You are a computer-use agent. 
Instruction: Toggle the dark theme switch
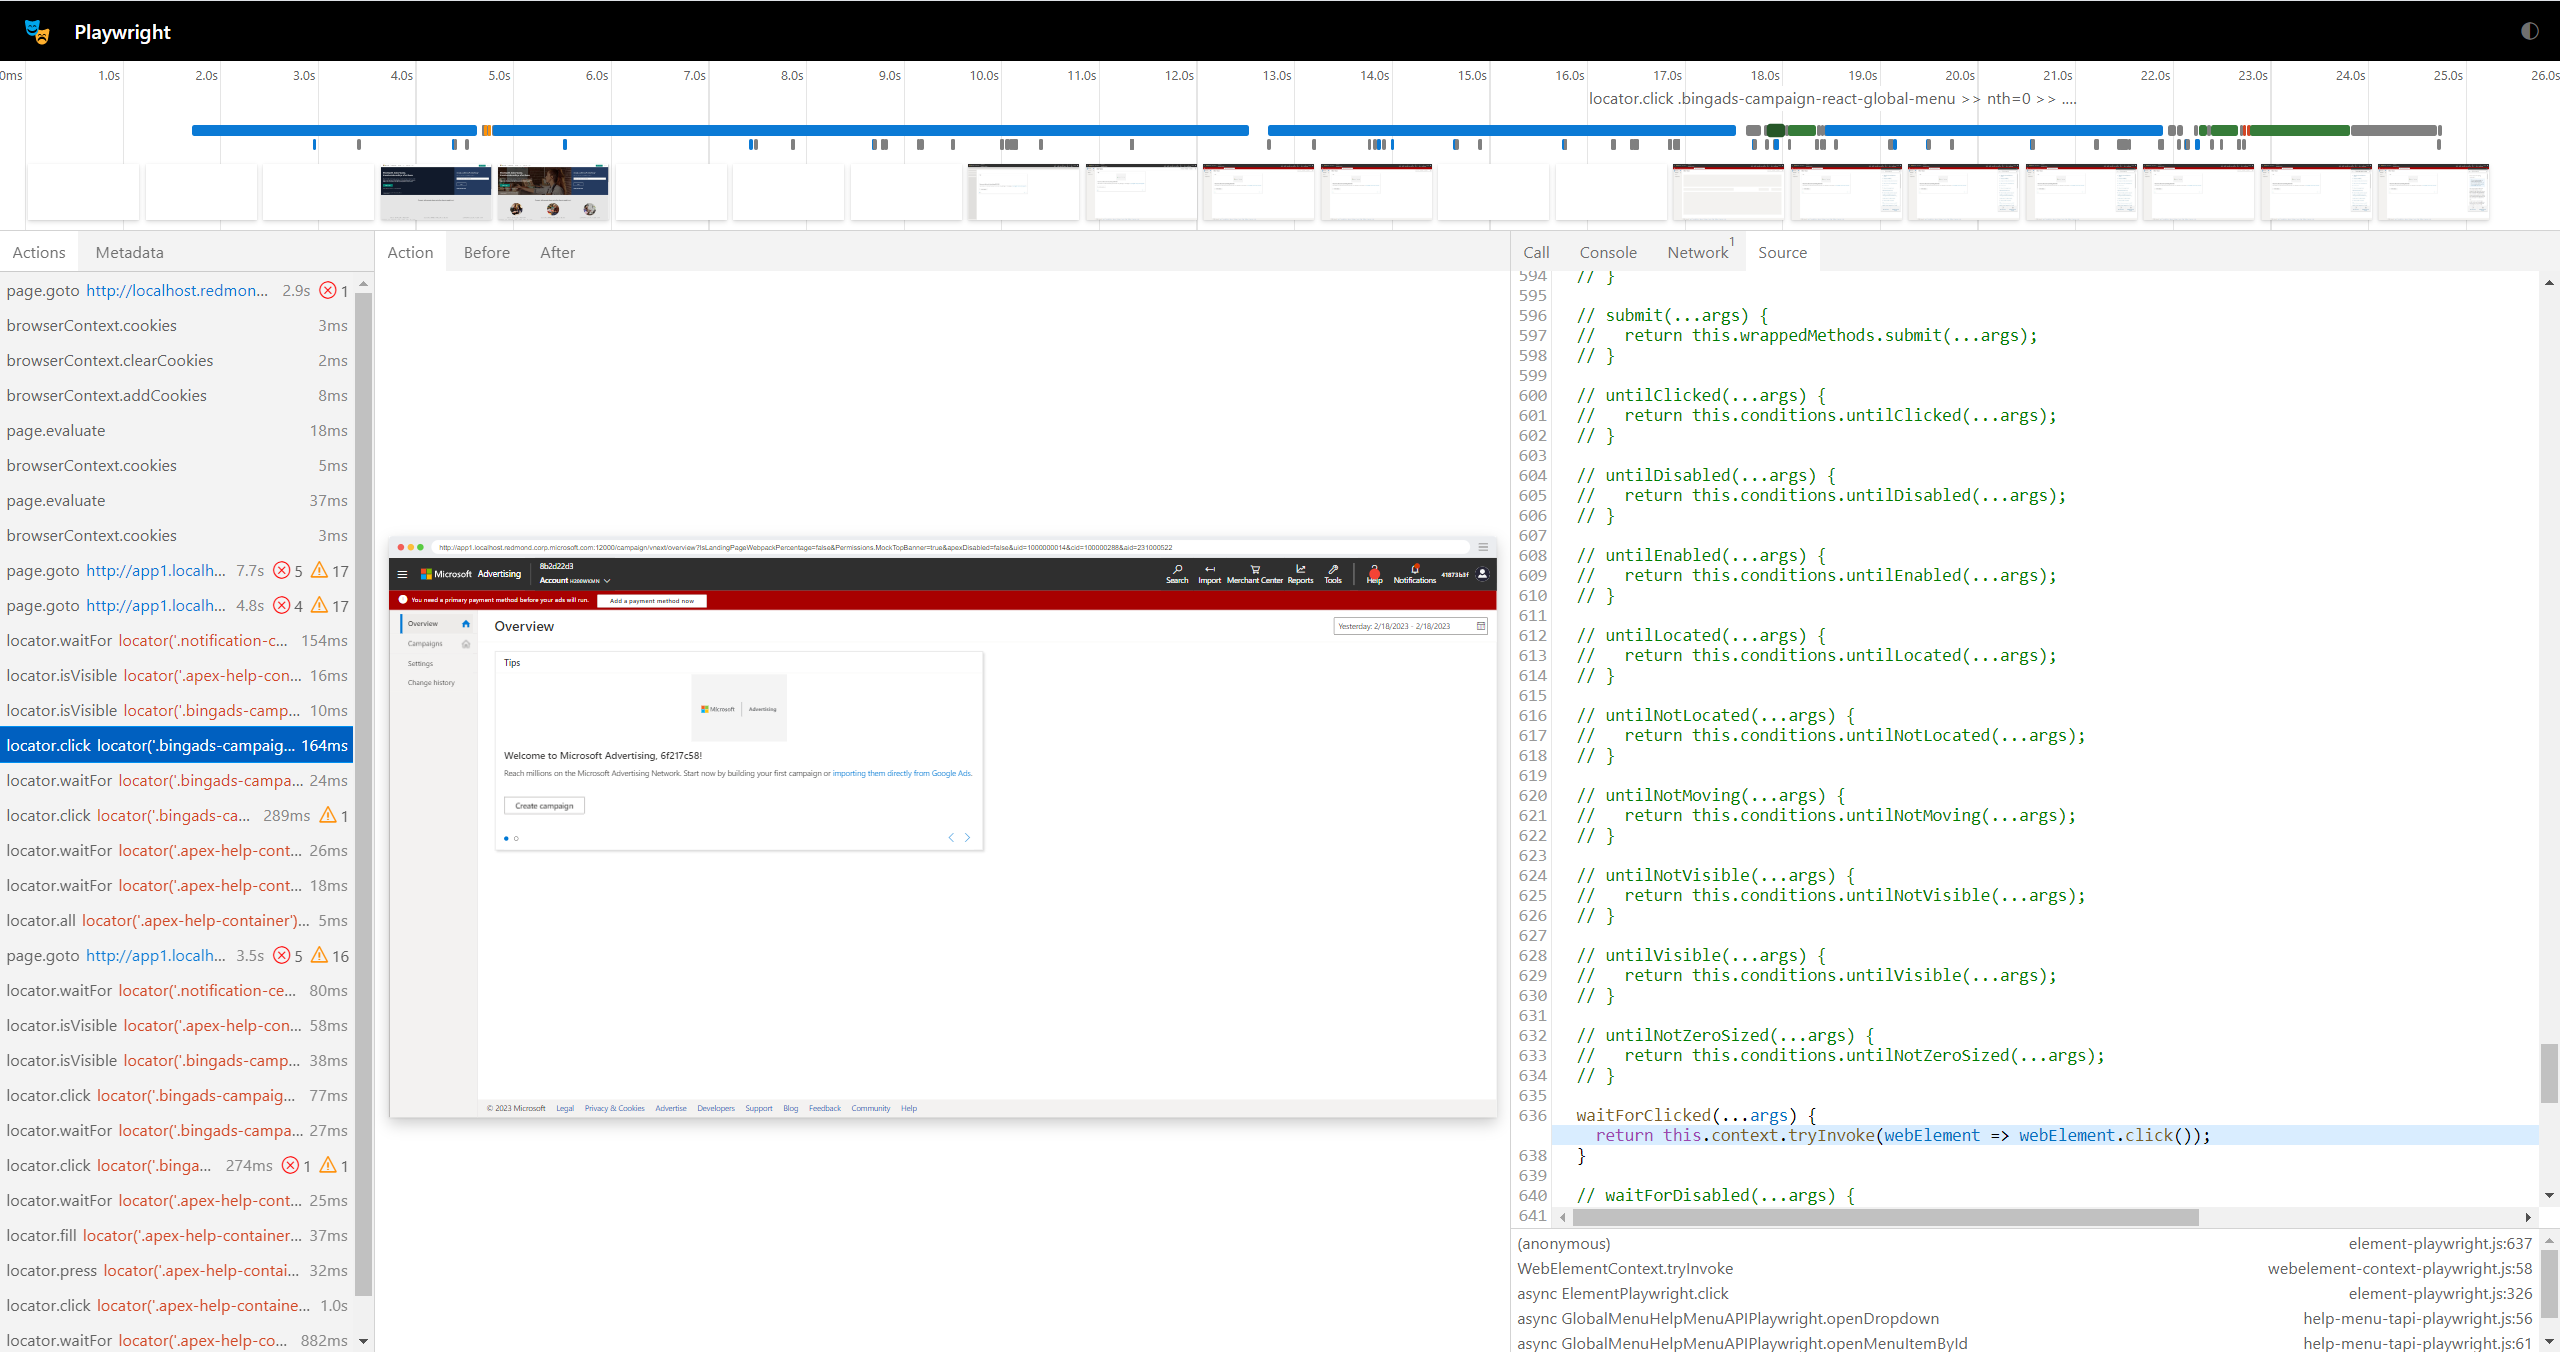pyautogui.click(x=2528, y=31)
